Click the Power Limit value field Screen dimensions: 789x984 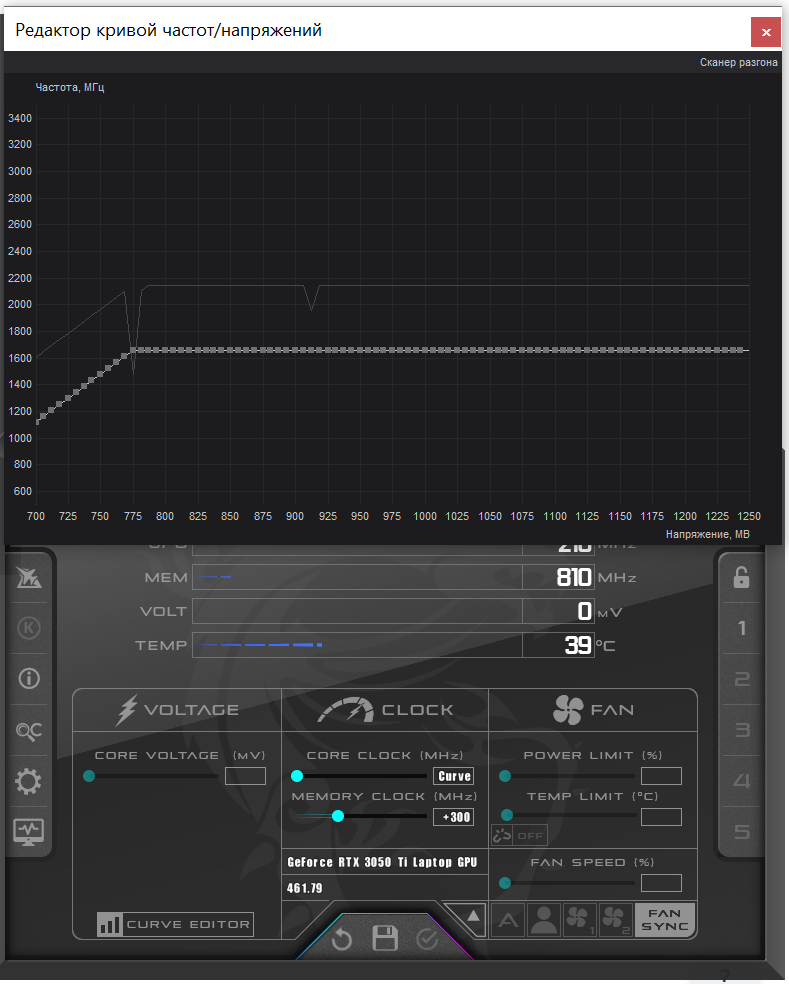click(662, 776)
